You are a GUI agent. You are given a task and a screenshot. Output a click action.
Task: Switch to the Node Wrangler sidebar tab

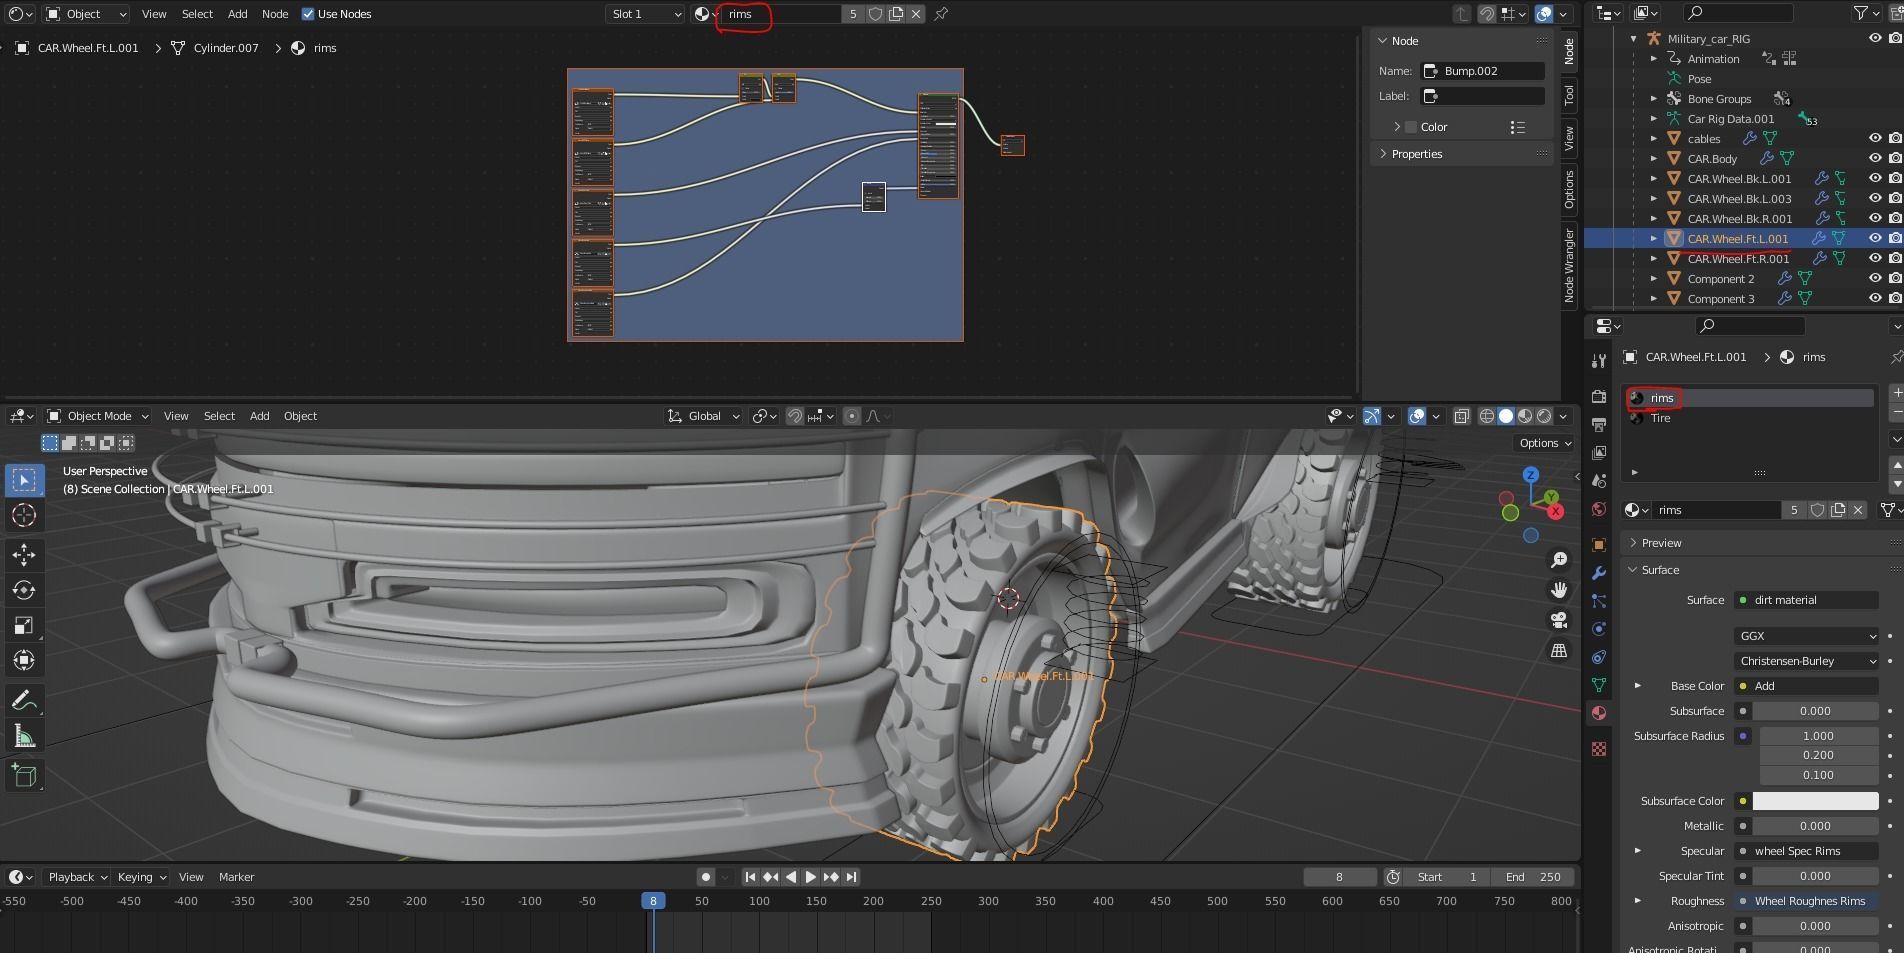(1569, 264)
